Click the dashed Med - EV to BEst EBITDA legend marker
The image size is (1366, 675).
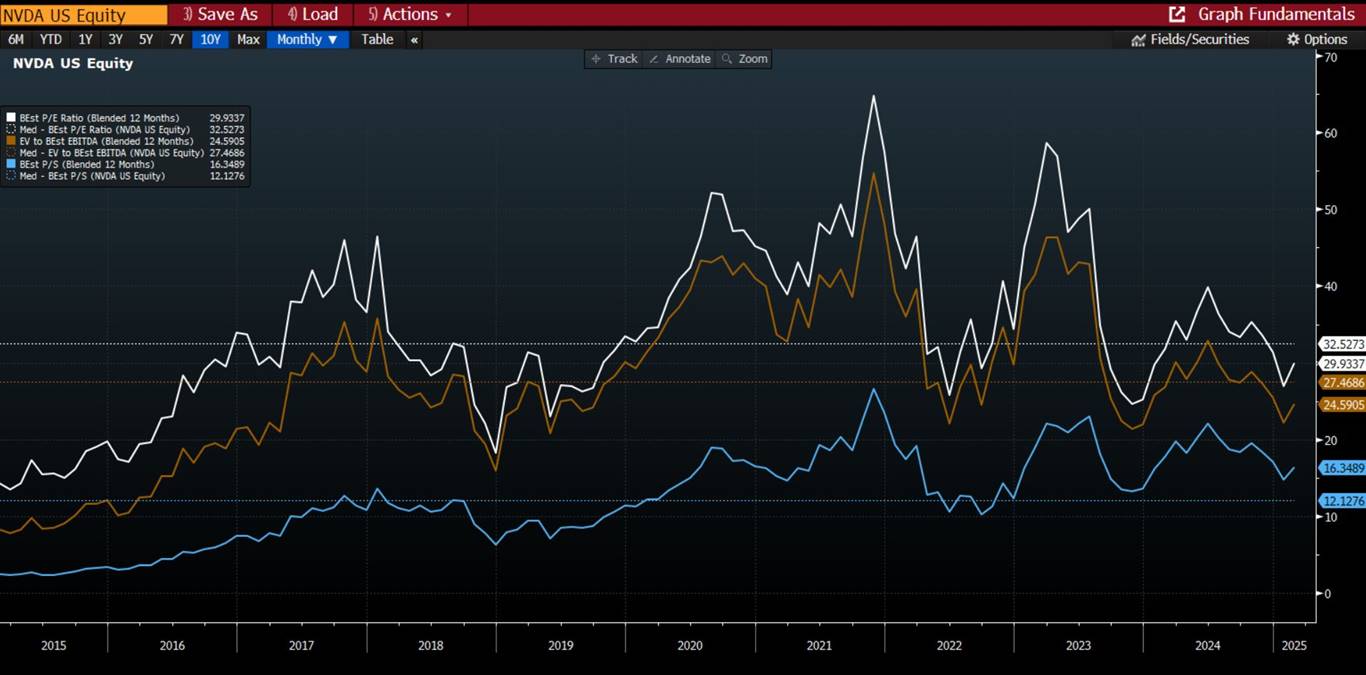tap(11, 153)
